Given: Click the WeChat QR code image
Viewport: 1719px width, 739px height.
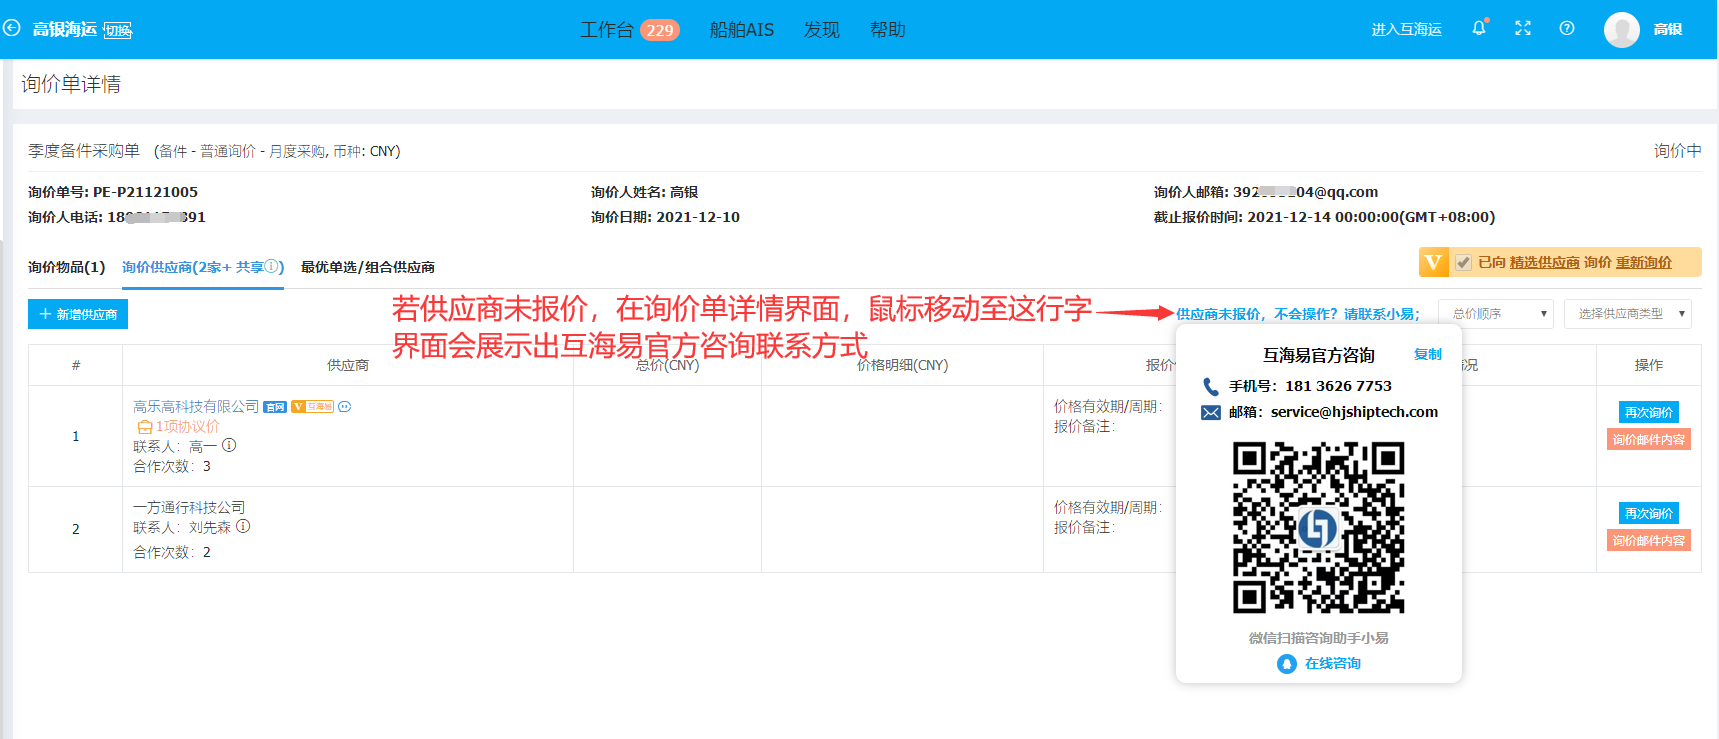Looking at the screenshot, I should pyautogui.click(x=1318, y=528).
